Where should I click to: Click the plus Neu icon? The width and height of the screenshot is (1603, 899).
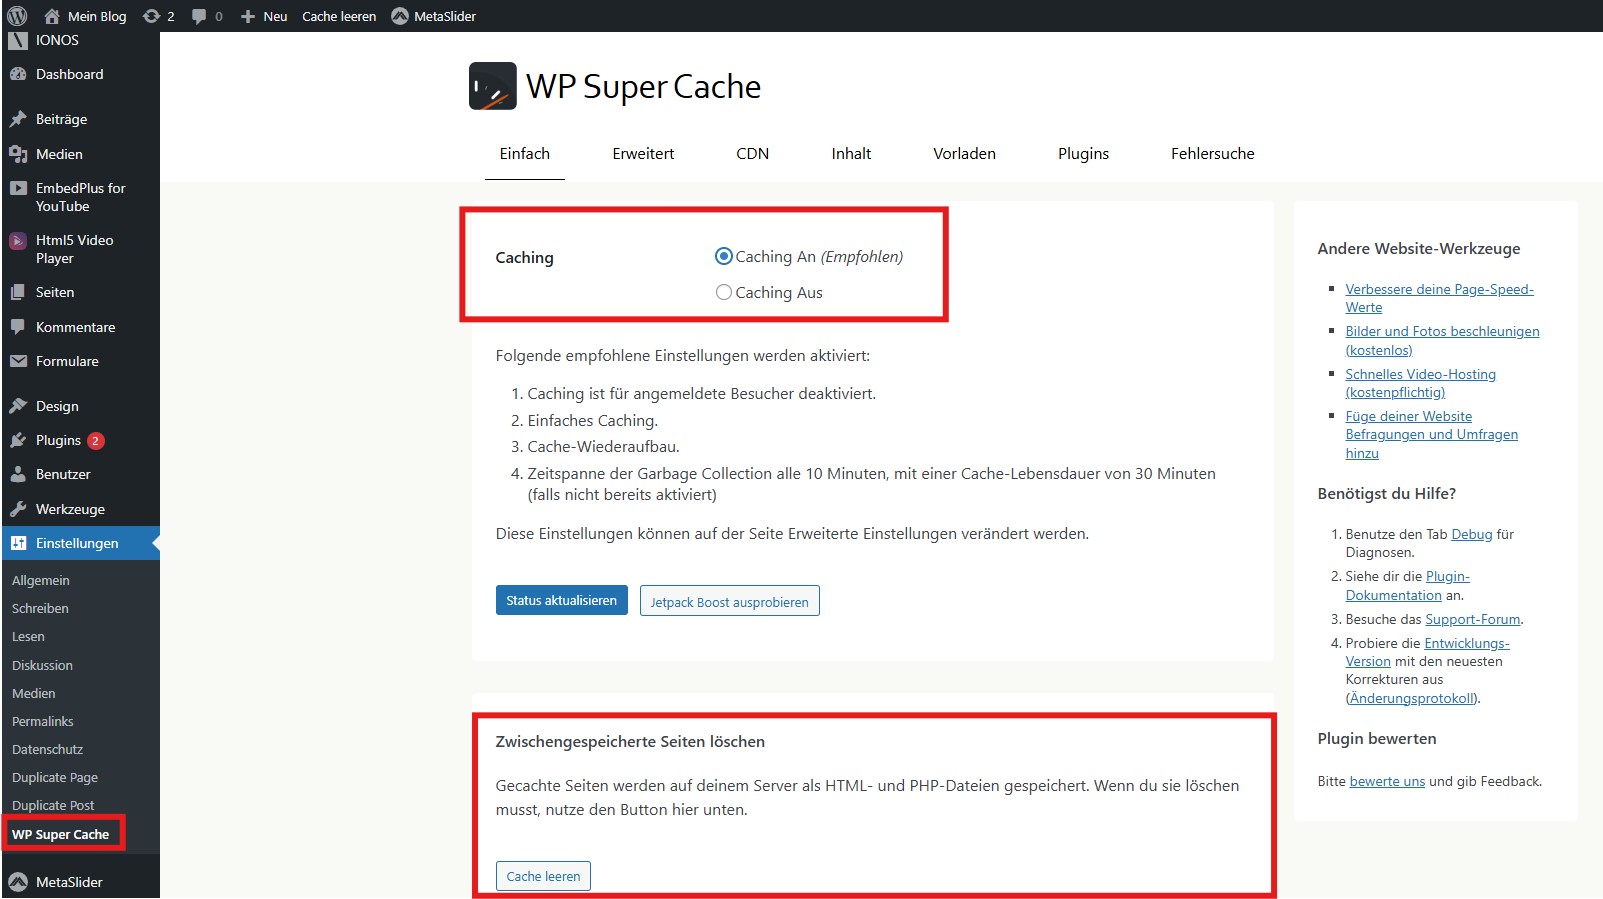248,16
